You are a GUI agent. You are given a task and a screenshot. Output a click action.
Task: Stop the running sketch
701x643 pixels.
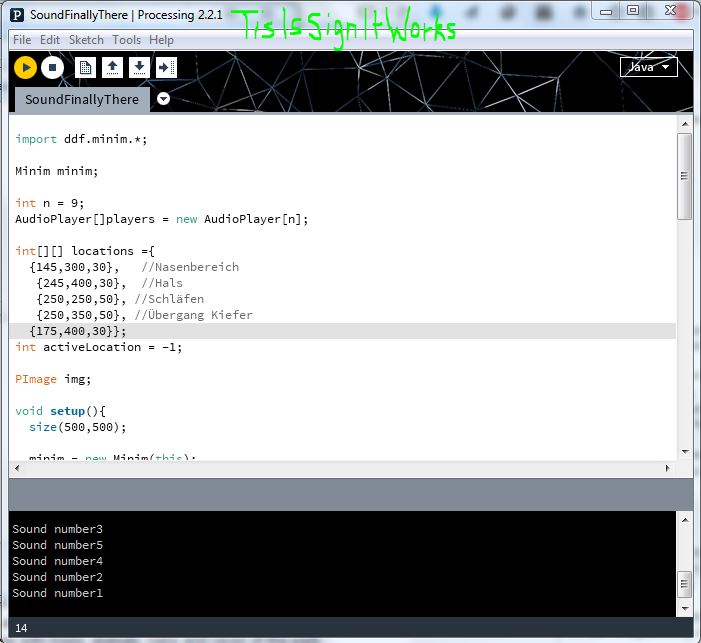(x=52, y=67)
